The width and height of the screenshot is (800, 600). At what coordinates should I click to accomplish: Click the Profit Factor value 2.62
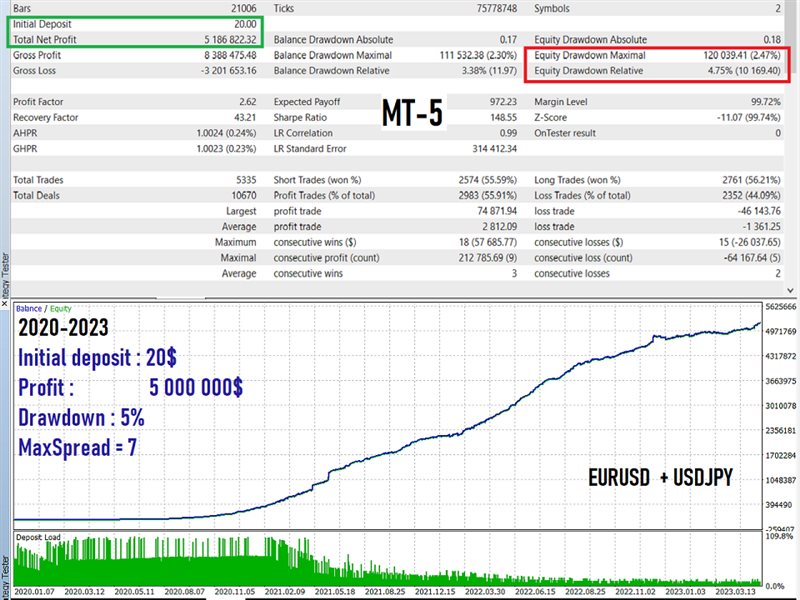click(x=248, y=102)
